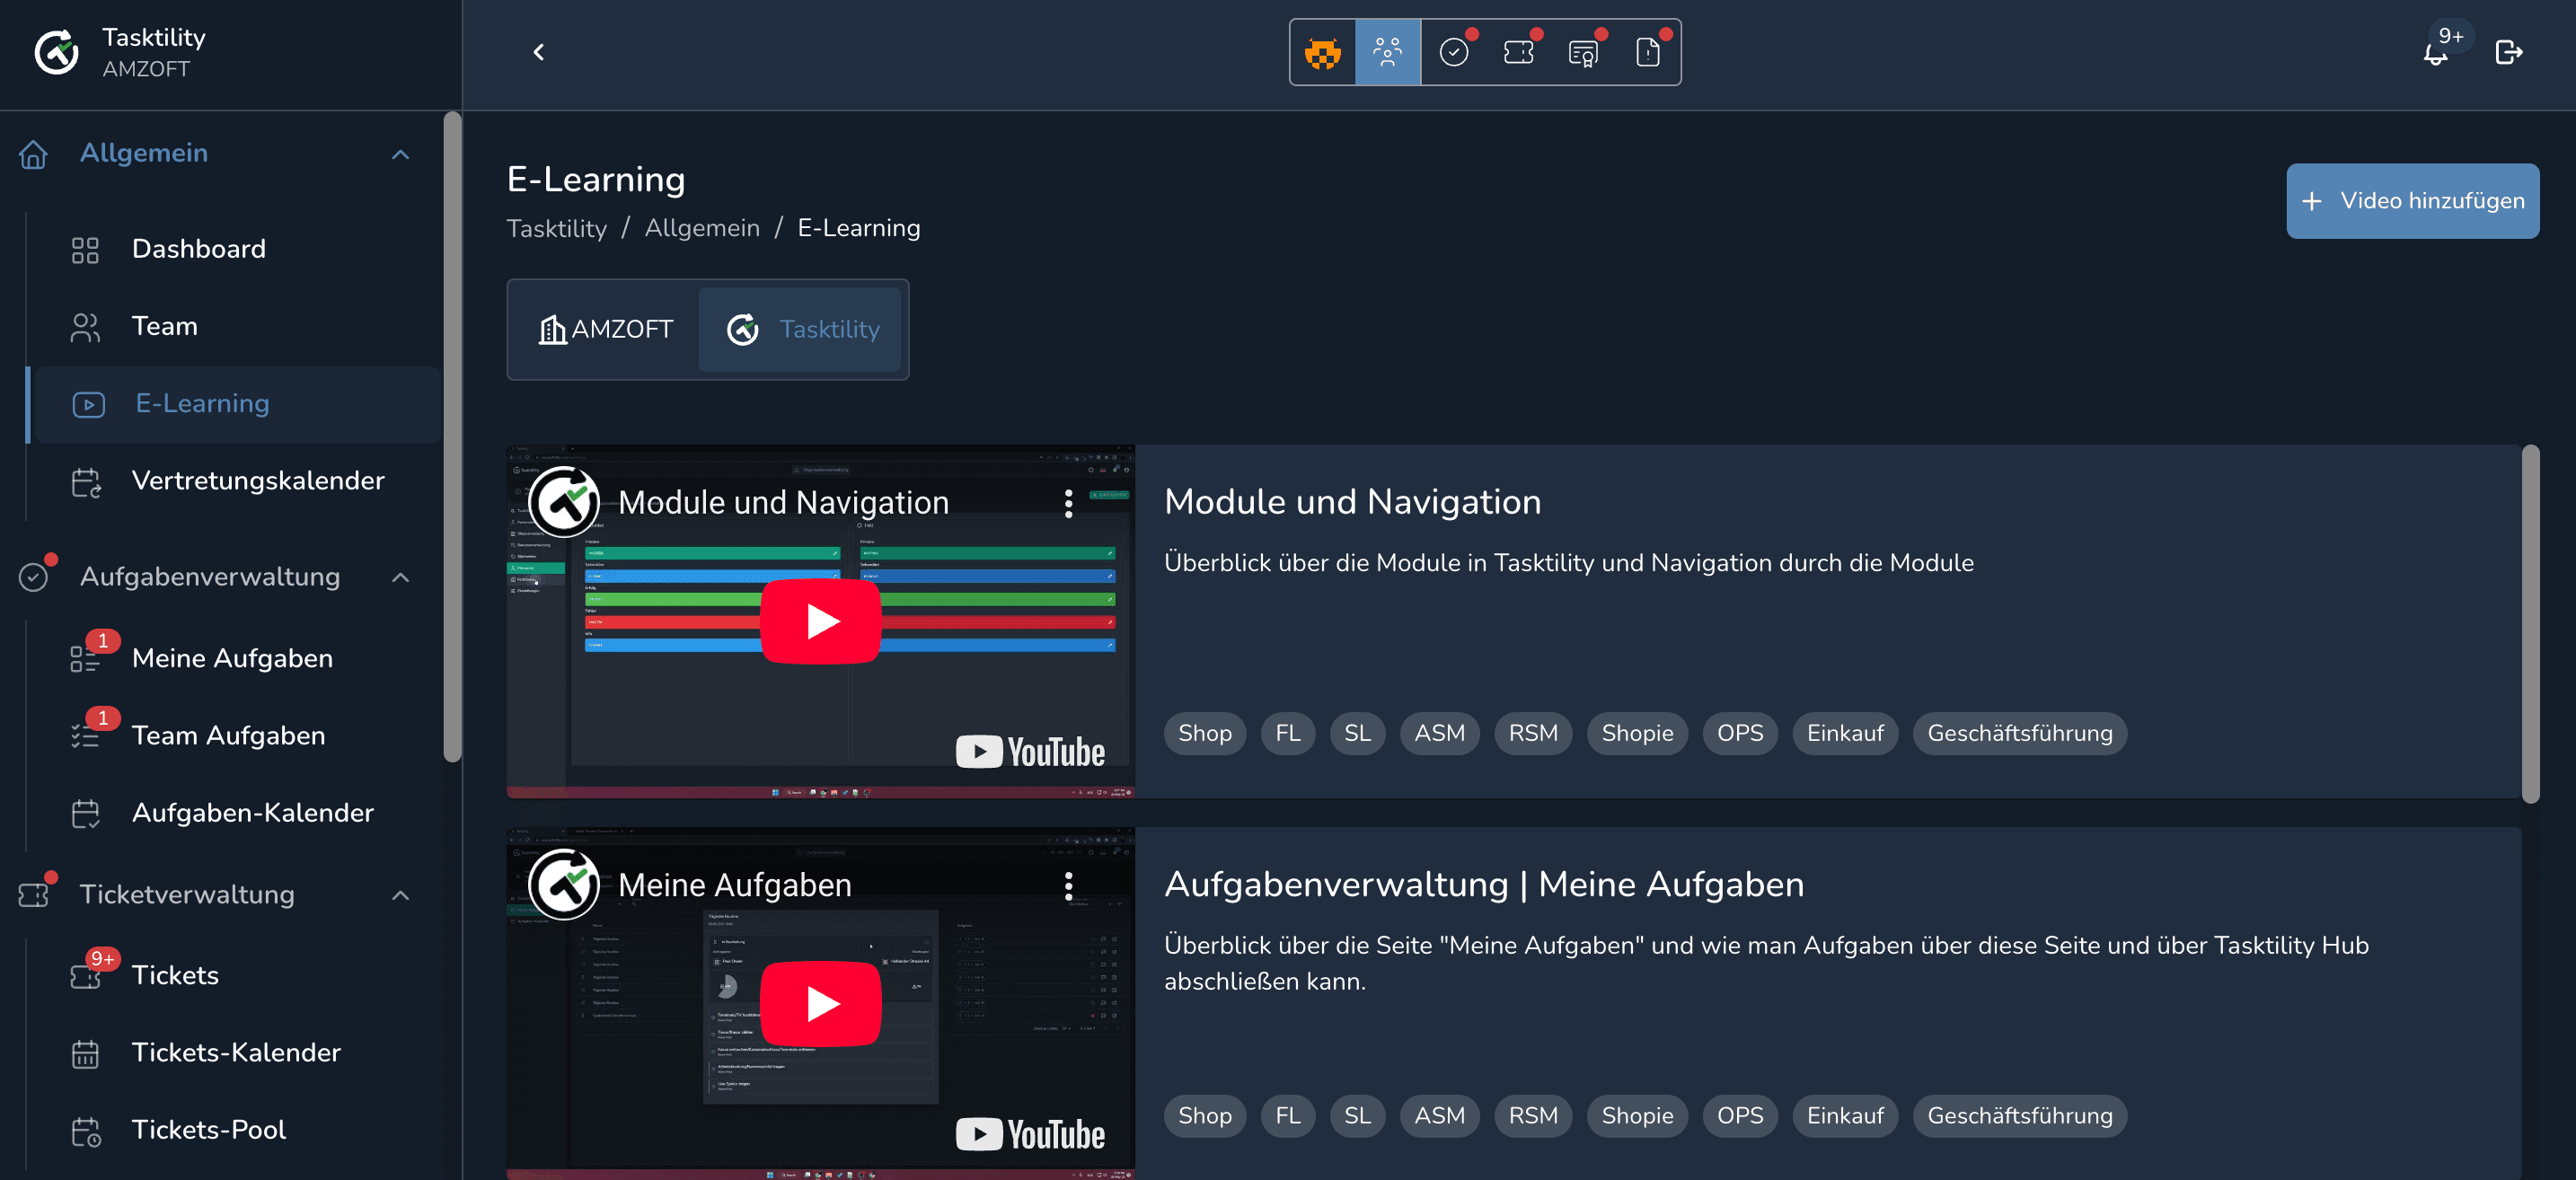
Task: Click the Tasktility logo in the sidebar header
Action: pyautogui.click(x=57, y=52)
